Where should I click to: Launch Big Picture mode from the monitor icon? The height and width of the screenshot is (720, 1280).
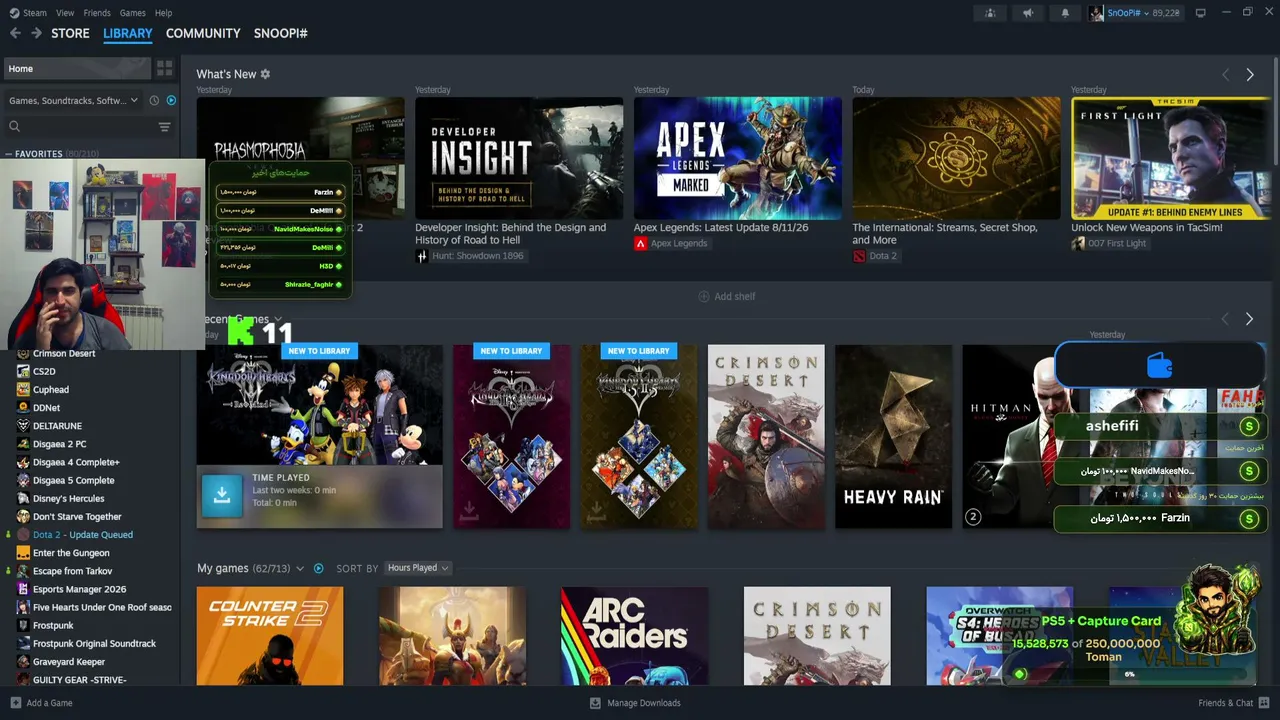pos(1201,13)
